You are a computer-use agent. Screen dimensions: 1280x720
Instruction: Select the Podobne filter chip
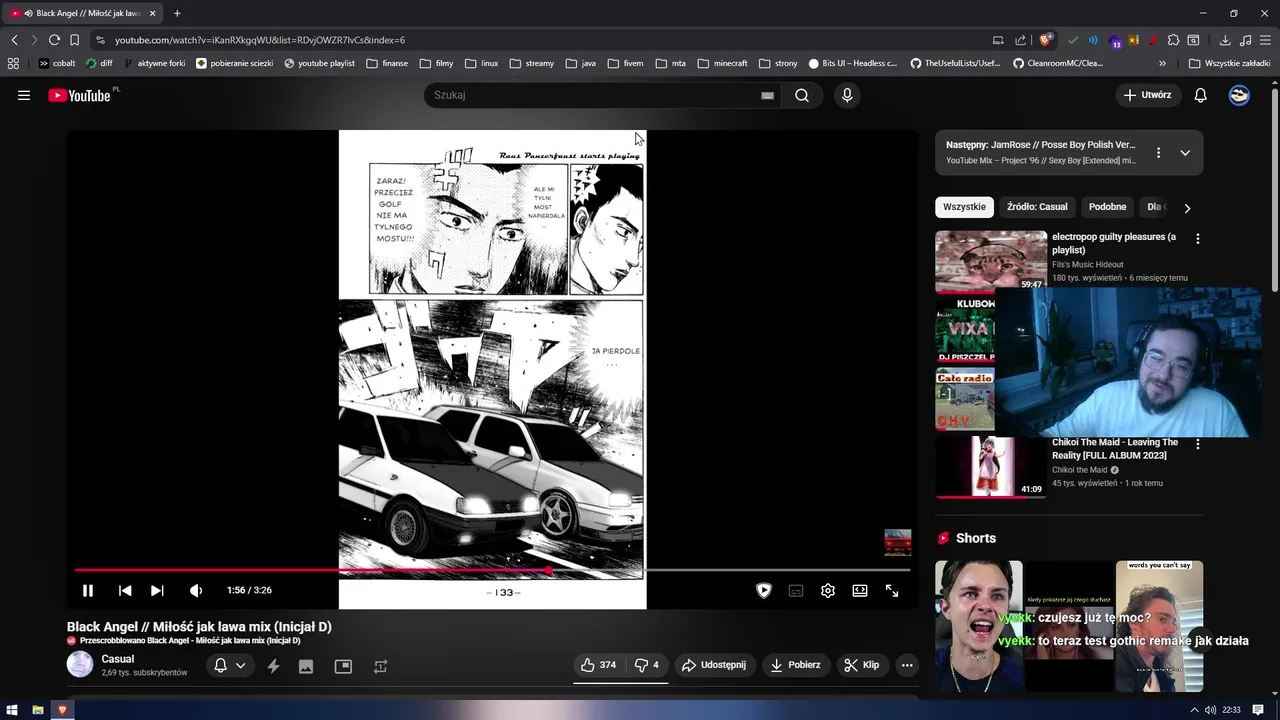(1107, 207)
